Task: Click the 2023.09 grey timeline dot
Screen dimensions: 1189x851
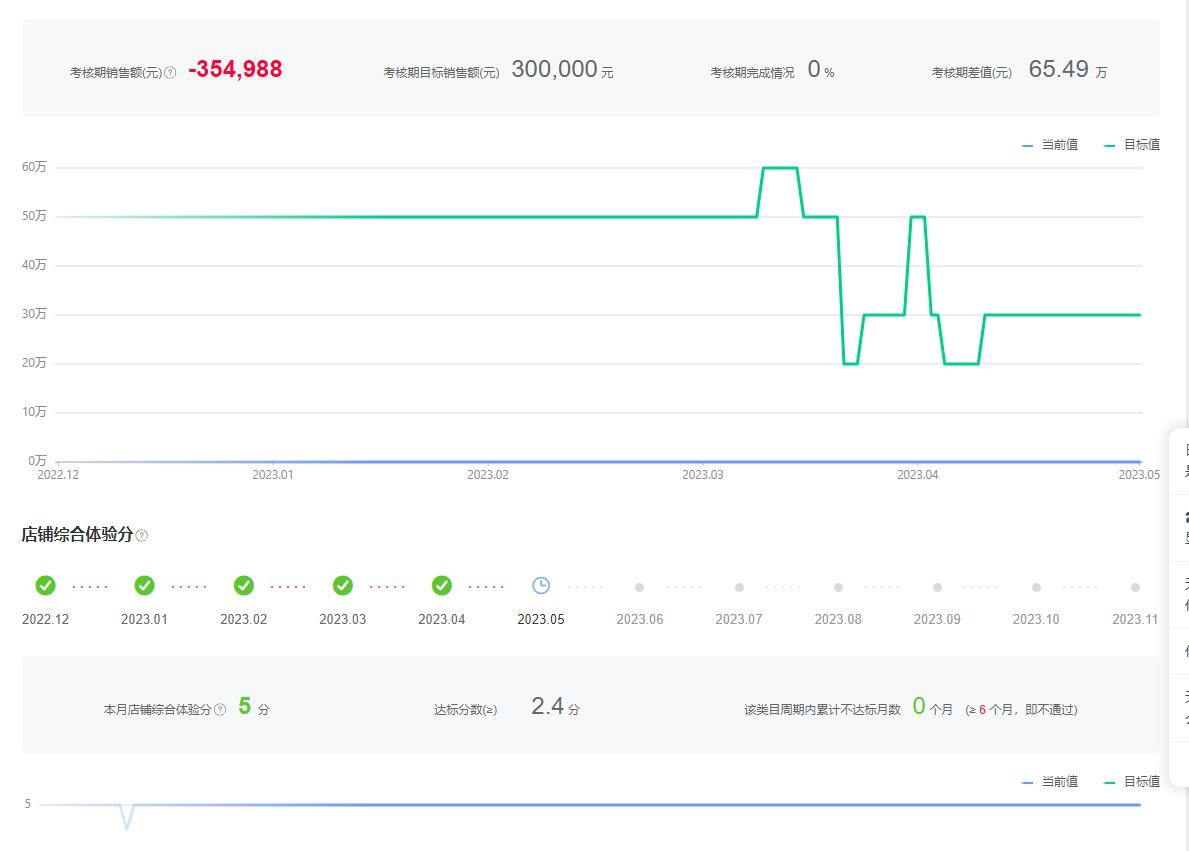Action: click(x=937, y=588)
